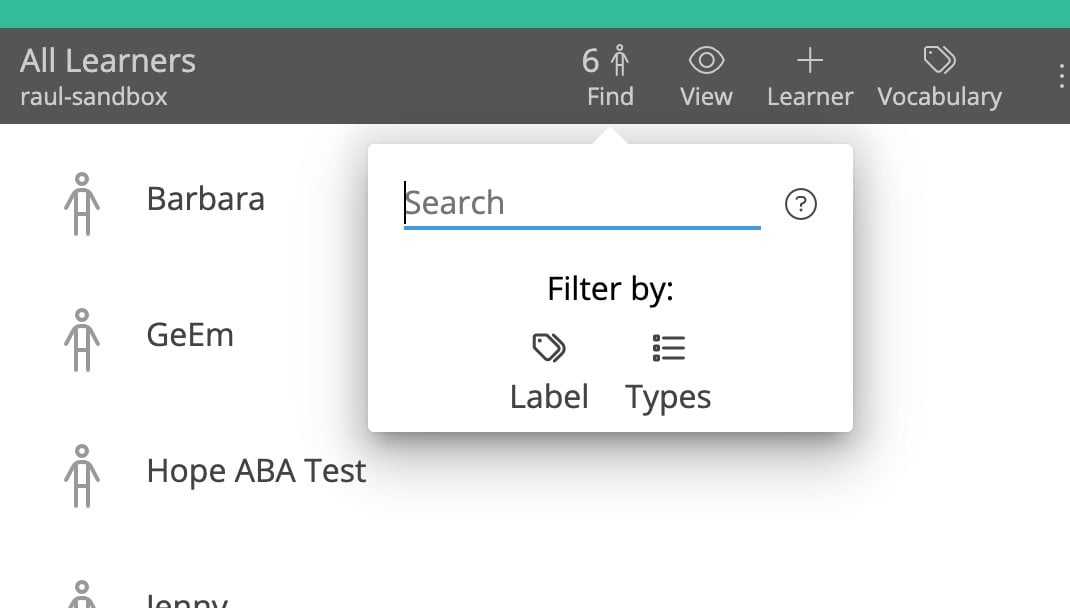Viewport: 1070px width, 608px height.
Task: Open the View eye menu
Action: point(706,62)
